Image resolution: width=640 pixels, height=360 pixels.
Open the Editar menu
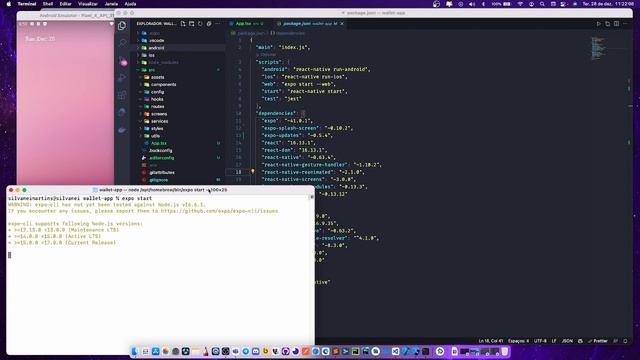[65, 4]
